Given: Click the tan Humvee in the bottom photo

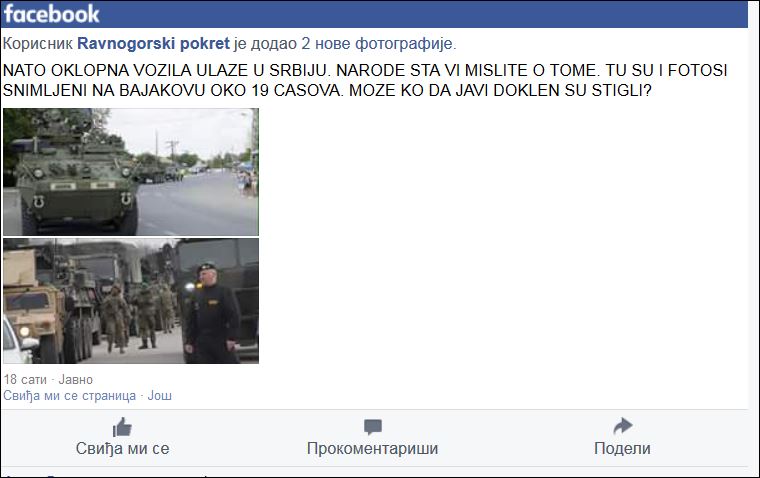Looking at the screenshot, I should [34, 320].
